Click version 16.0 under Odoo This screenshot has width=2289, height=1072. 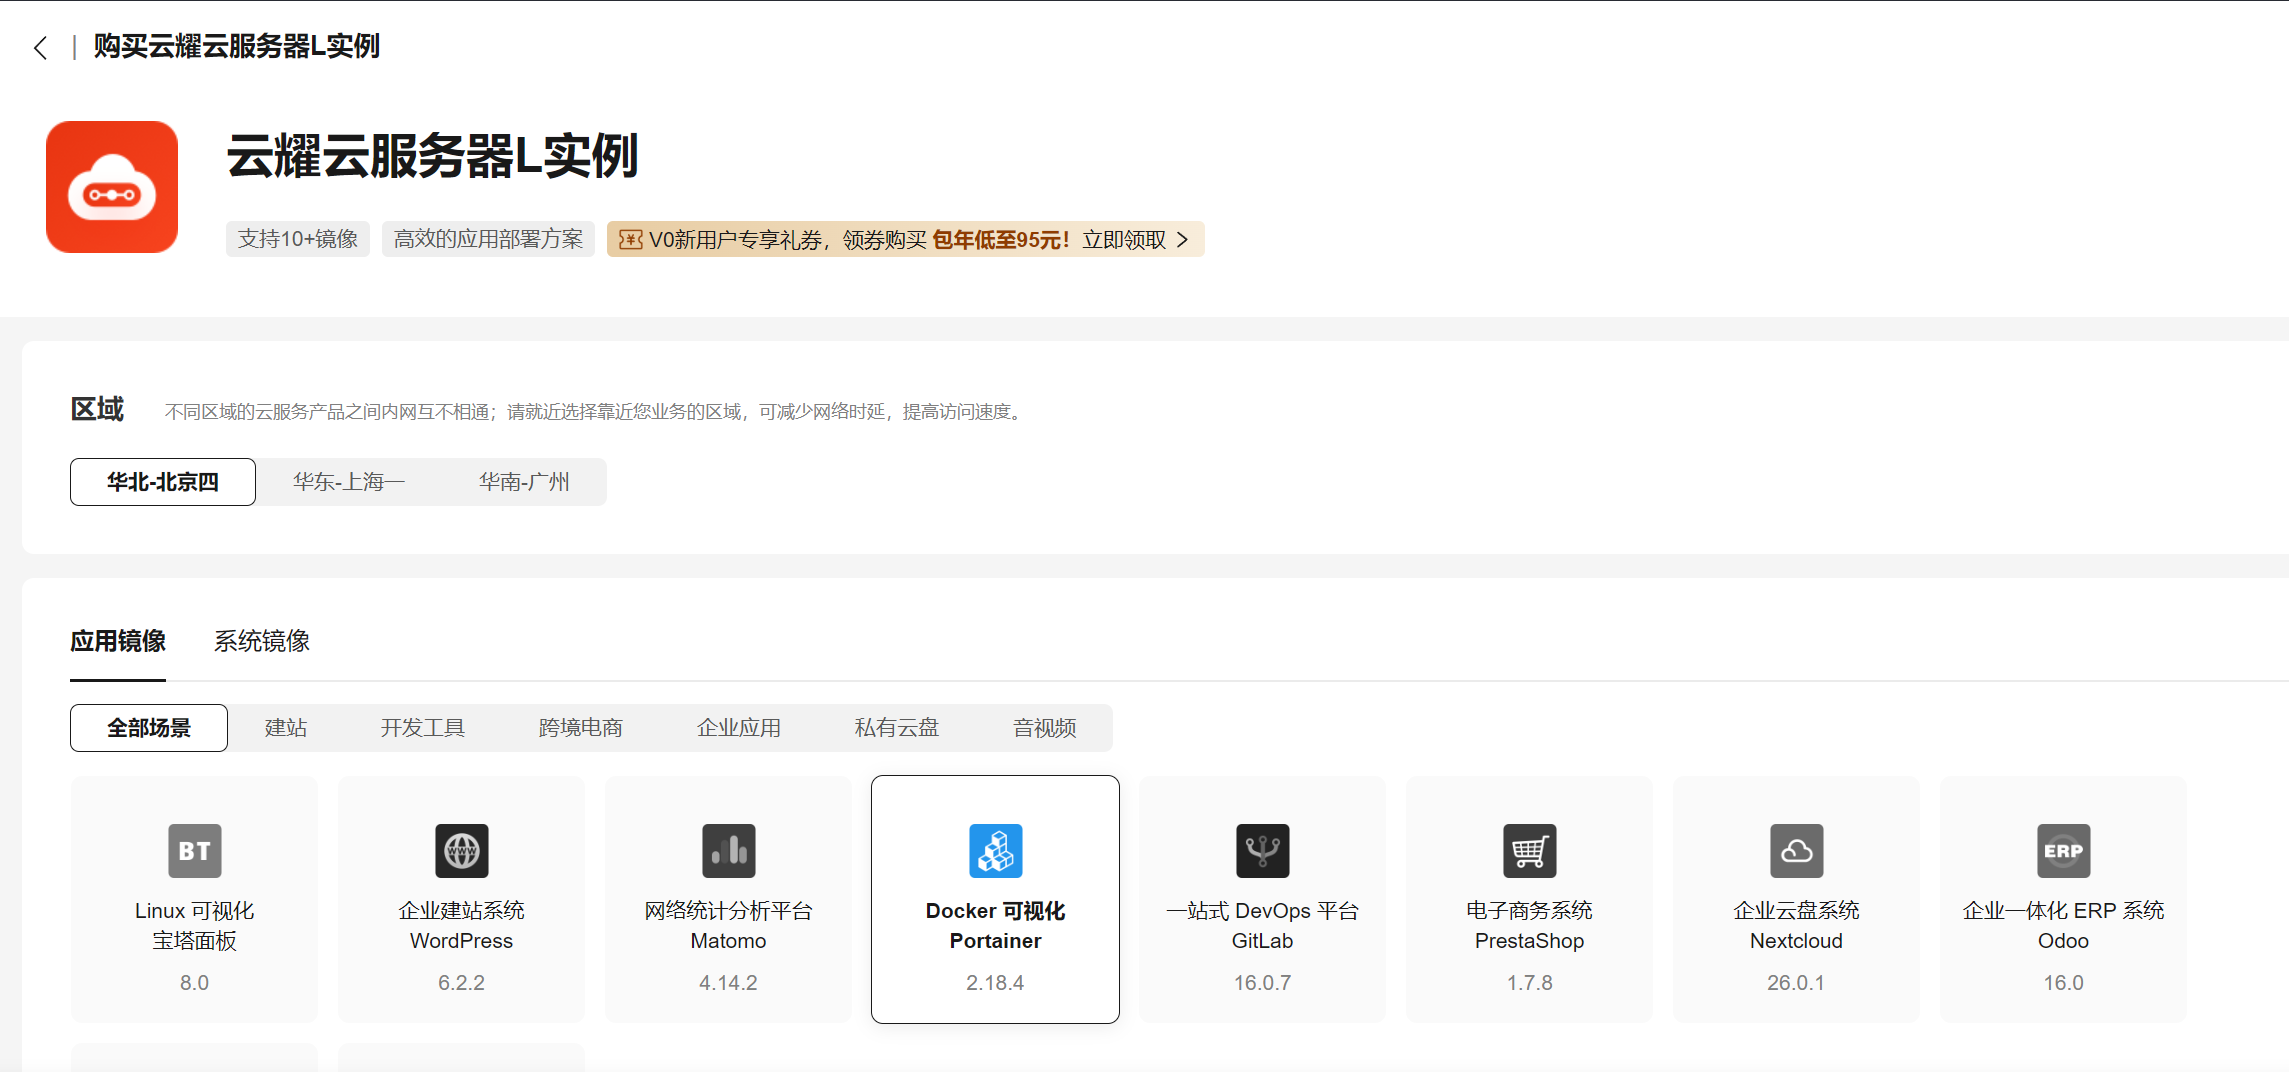click(2063, 983)
